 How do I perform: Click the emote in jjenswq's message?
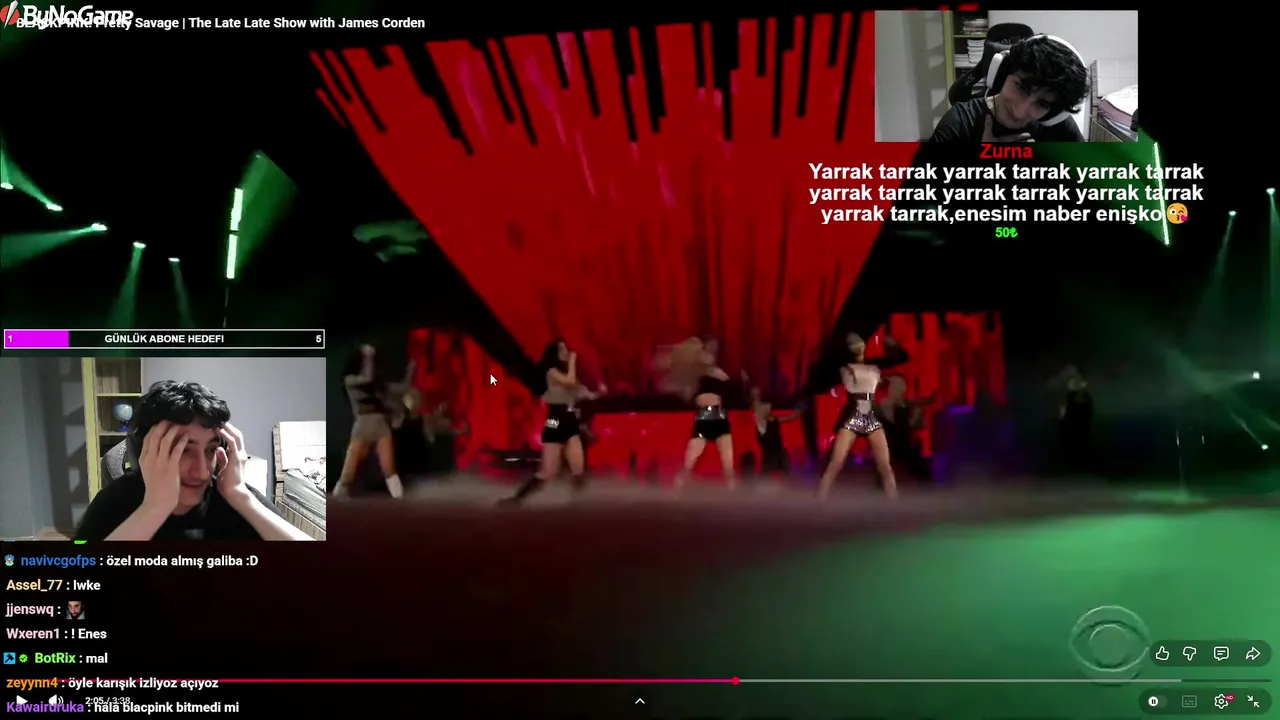(x=75, y=609)
